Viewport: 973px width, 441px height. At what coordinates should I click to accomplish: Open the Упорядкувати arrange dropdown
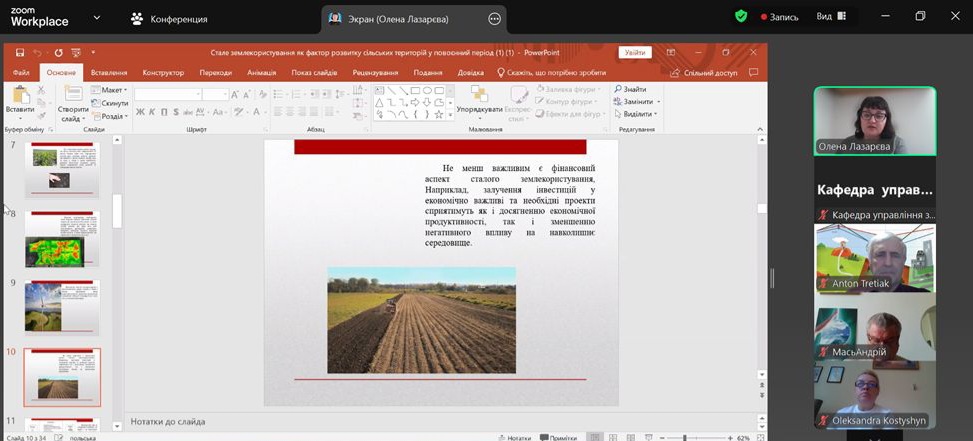479,104
